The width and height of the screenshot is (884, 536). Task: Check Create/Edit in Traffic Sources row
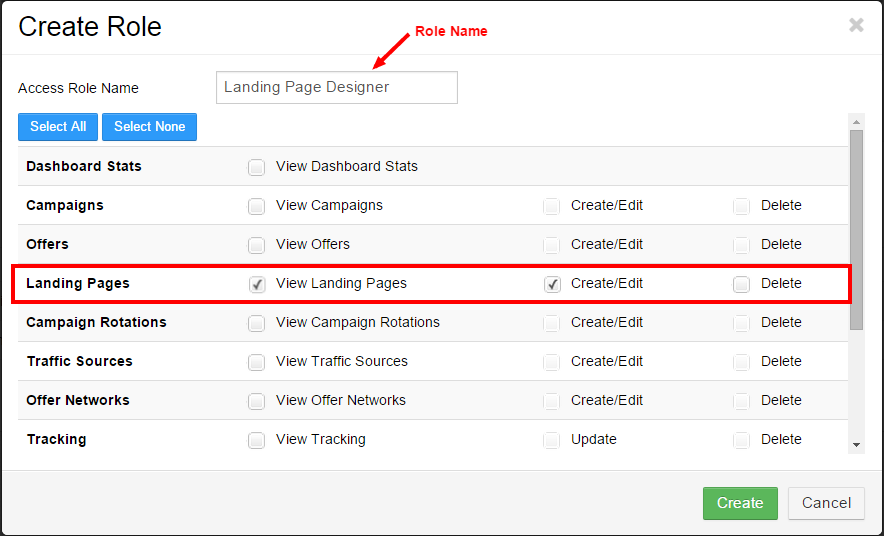pos(552,362)
